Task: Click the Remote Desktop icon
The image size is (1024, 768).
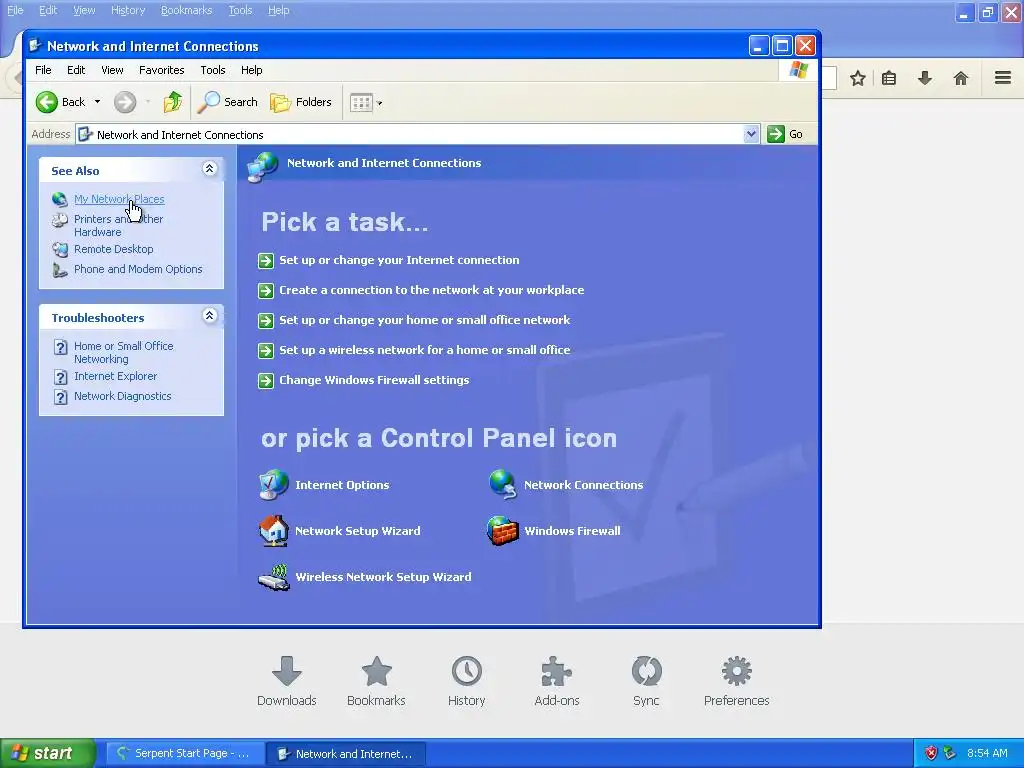Action: tap(59, 249)
